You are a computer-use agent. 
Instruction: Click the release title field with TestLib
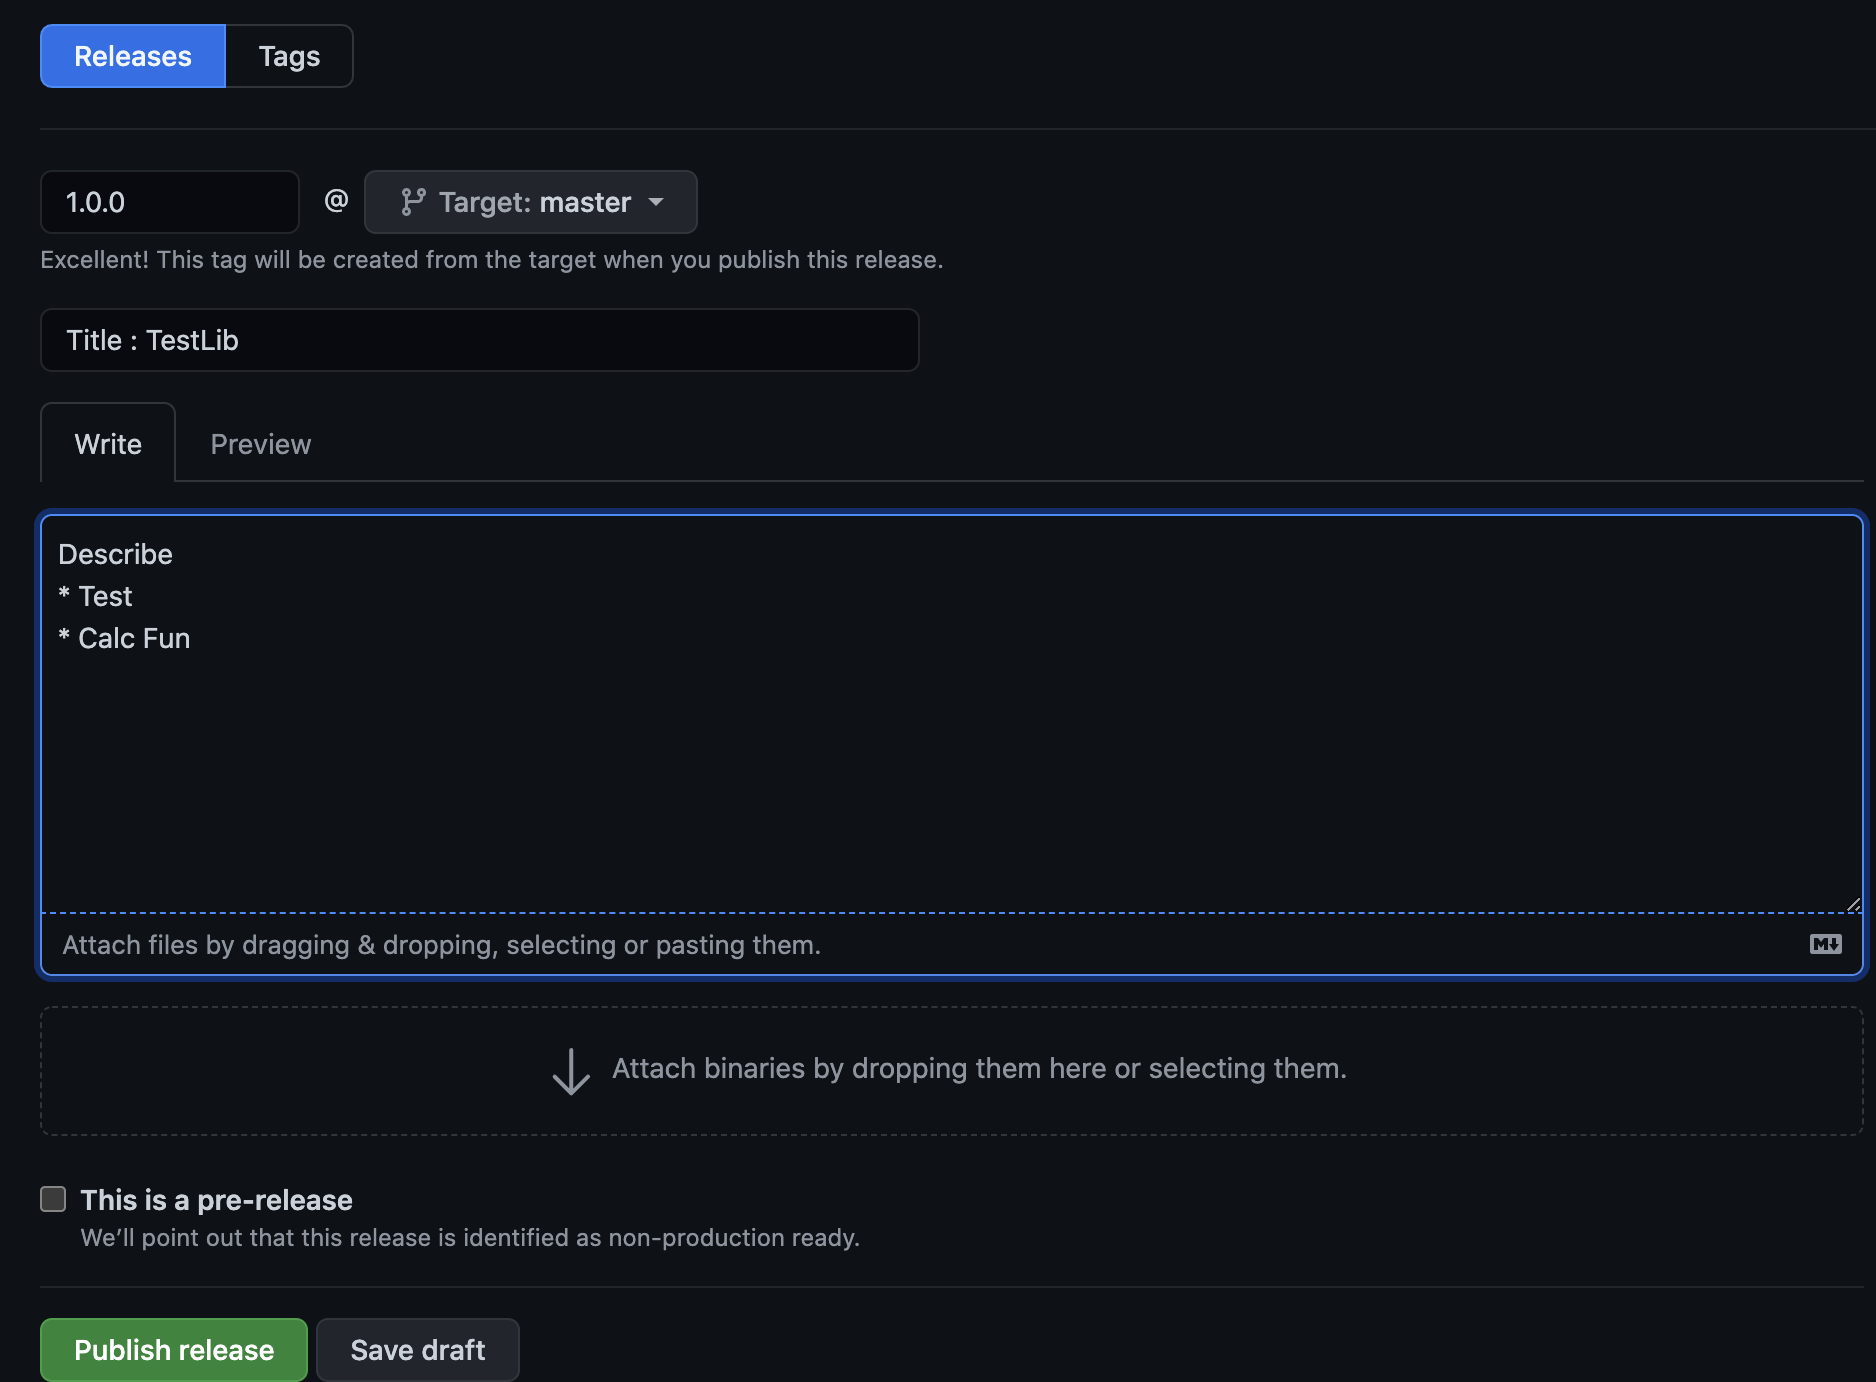click(x=480, y=340)
